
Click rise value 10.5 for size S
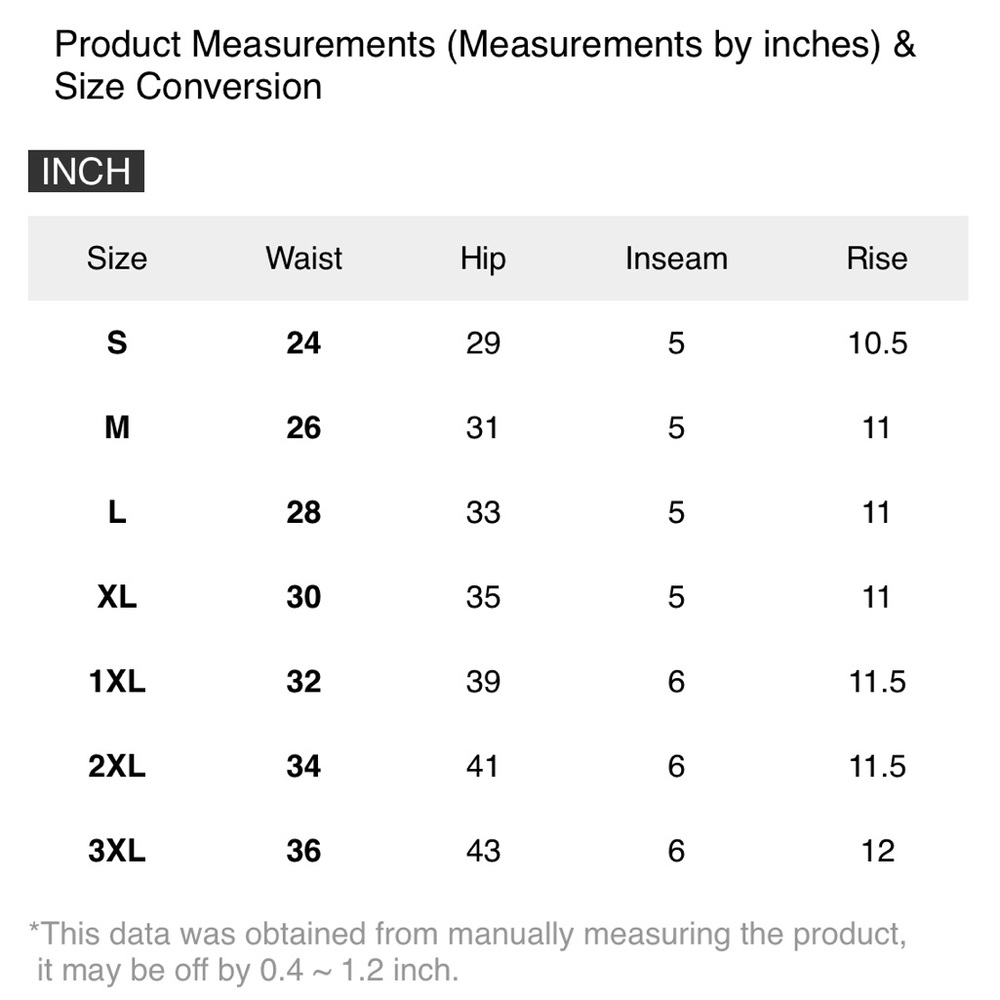click(877, 343)
